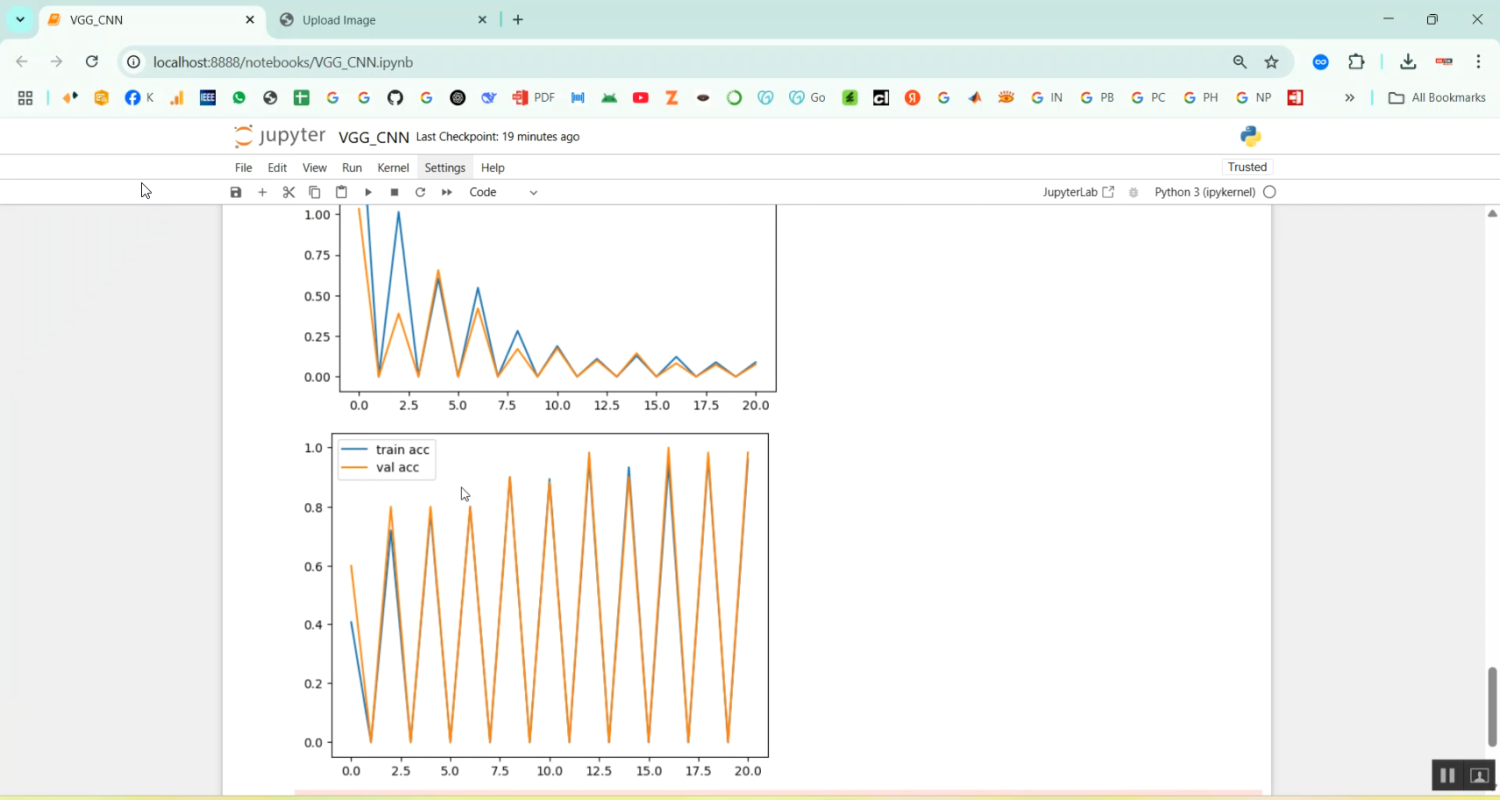Expand the Chrome tab search dropdown

[x=20, y=19]
